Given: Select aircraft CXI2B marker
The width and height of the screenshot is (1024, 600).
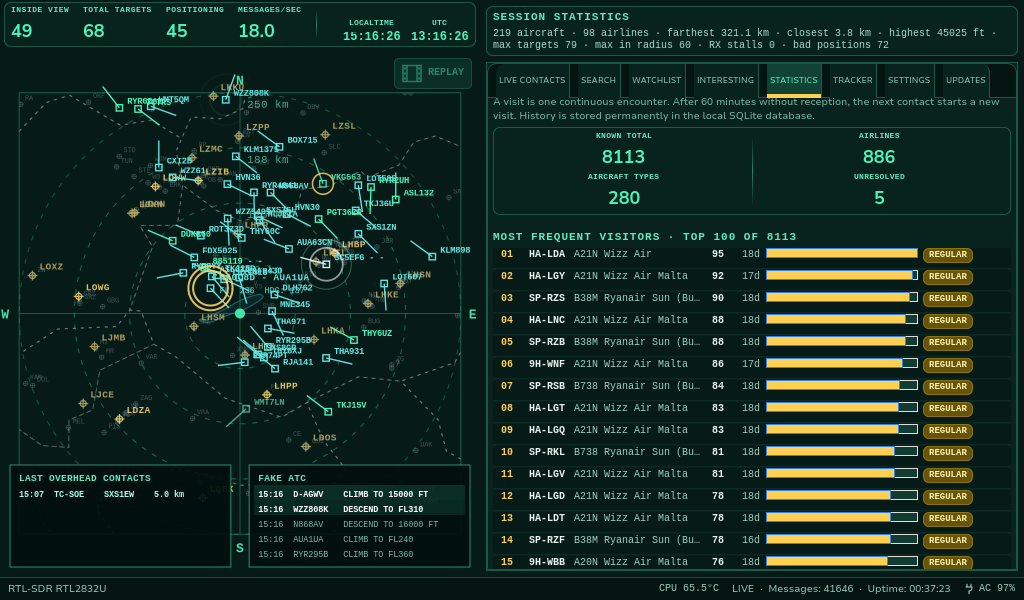Looking at the screenshot, I should [159, 168].
